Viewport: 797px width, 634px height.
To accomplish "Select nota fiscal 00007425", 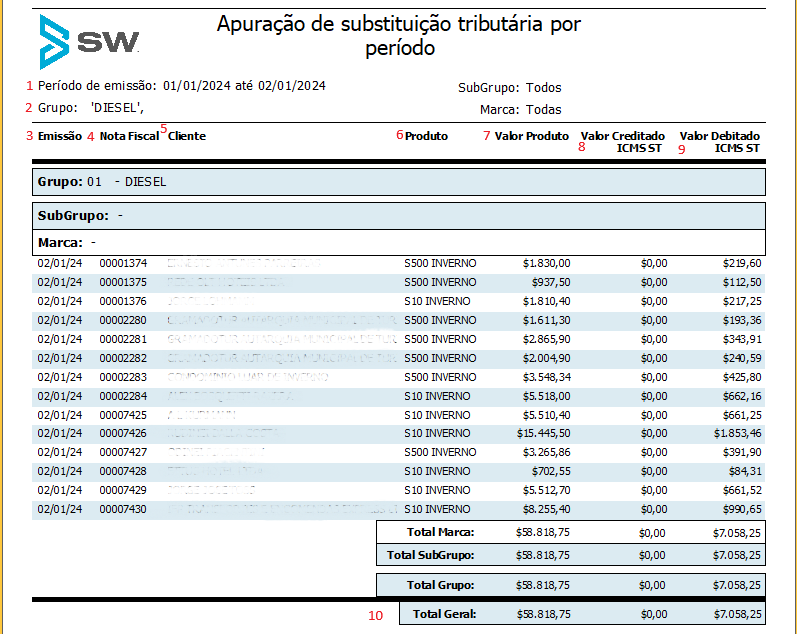I will pyautogui.click(x=123, y=415).
